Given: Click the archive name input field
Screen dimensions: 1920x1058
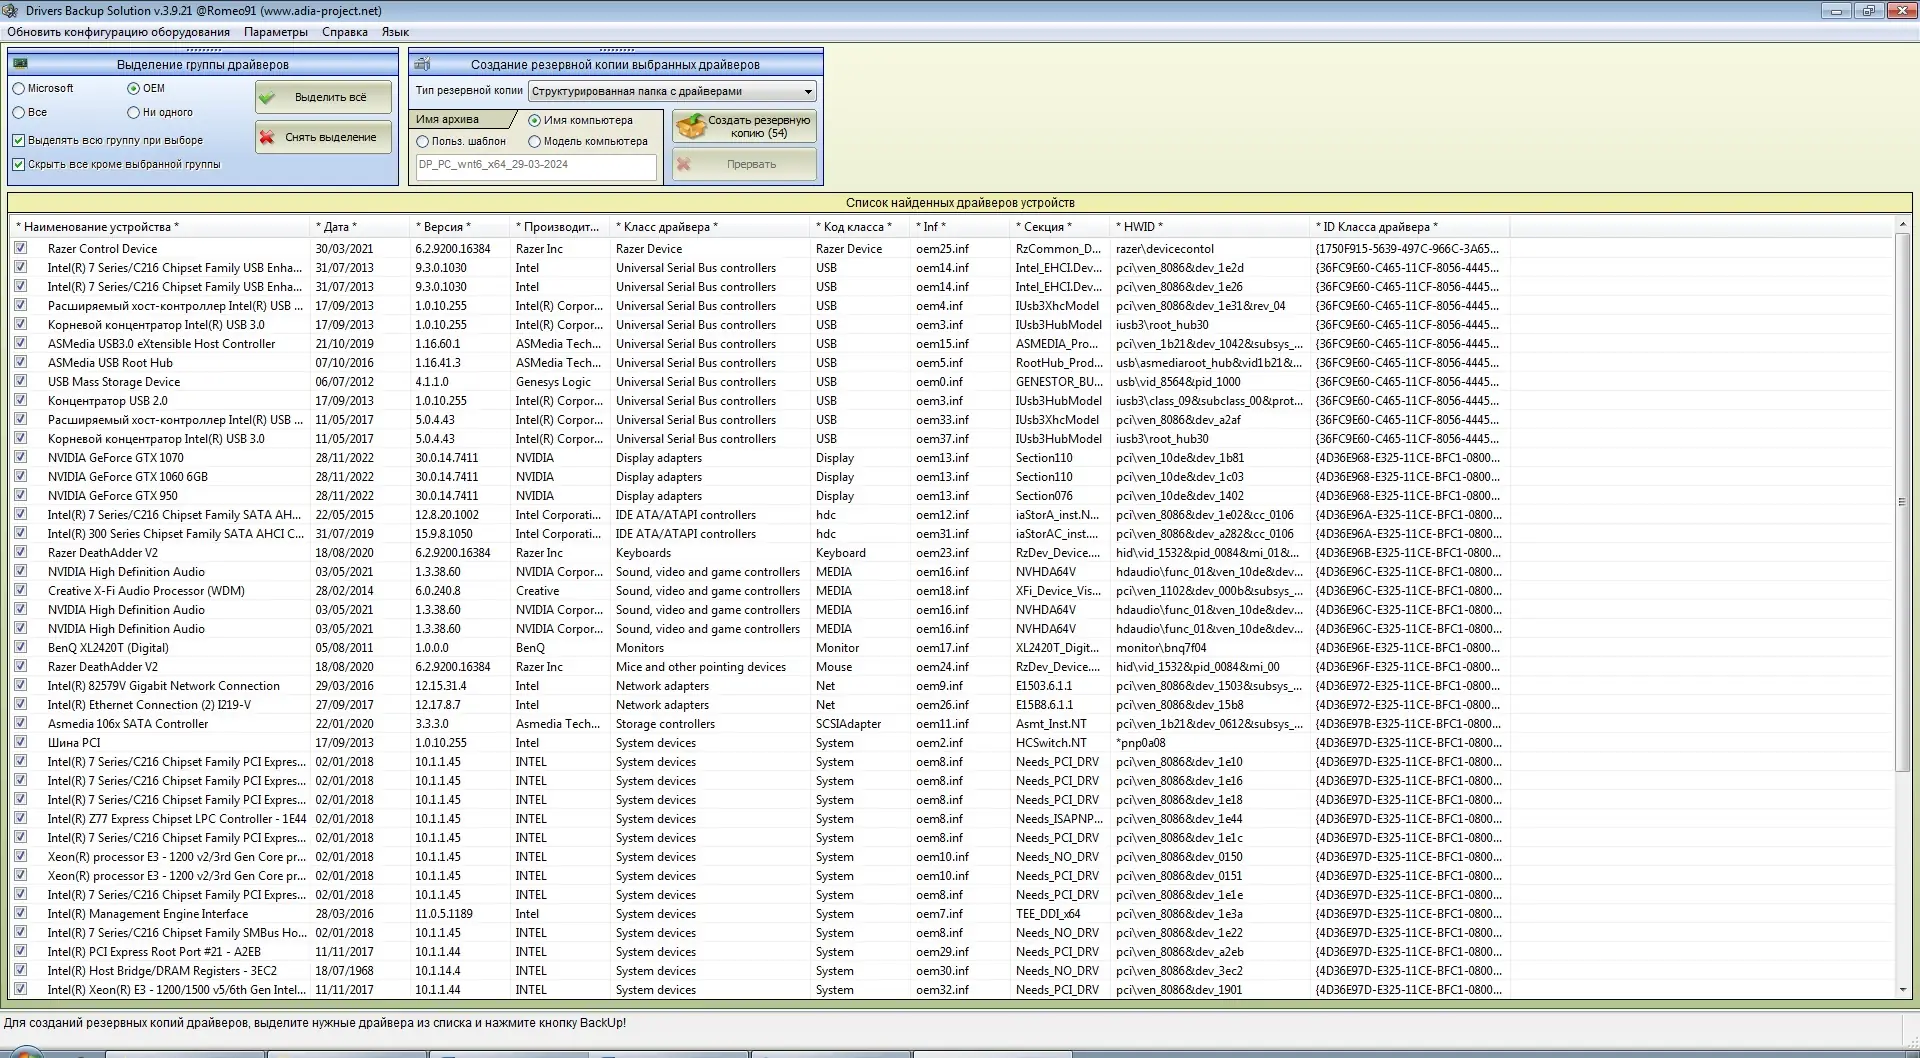Looking at the screenshot, I should pos(536,165).
